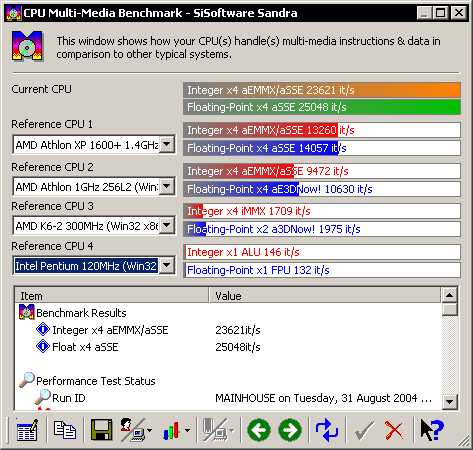This screenshot has height=450, width=473.
Task: Click the green Current CPU Floating-Point 25048 bar
Action: (x=322, y=107)
